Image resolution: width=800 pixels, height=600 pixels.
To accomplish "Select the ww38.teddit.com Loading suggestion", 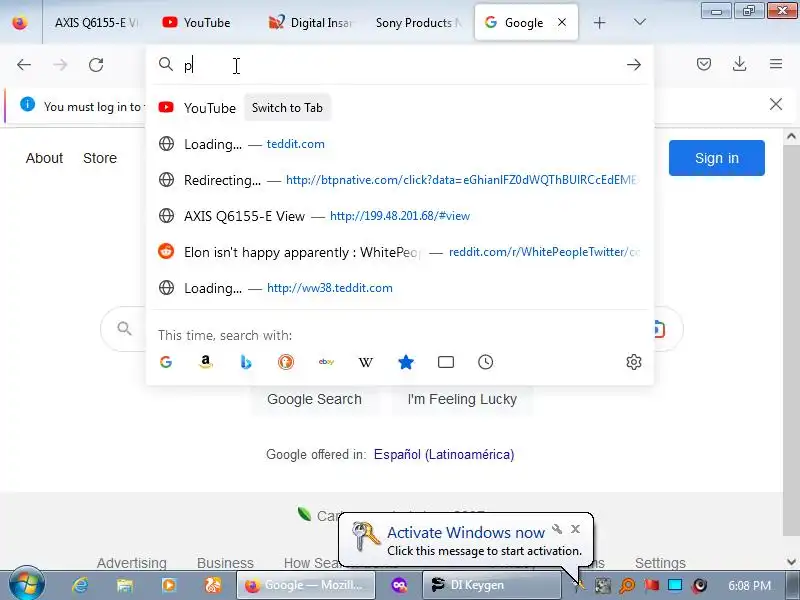I will 399,288.
